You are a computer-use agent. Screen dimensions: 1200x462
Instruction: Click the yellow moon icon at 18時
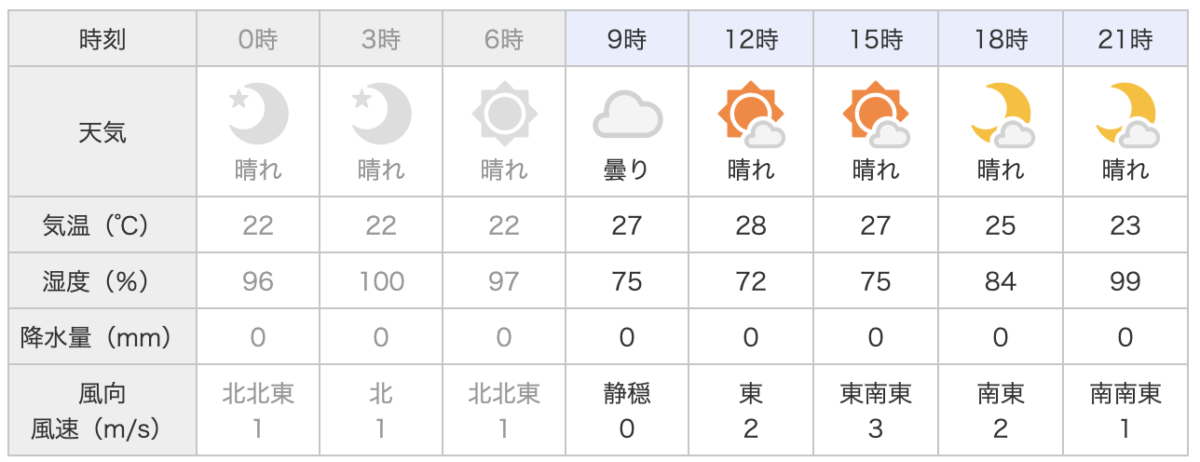coord(1000,114)
